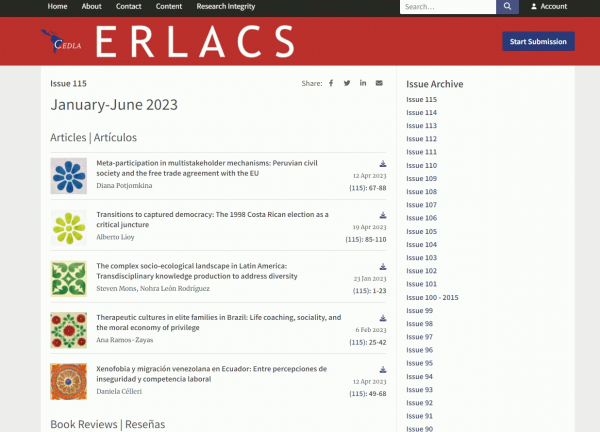Open green tile thumbnail of socio-ecological article
The image size is (600, 432).
click(x=68, y=279)
